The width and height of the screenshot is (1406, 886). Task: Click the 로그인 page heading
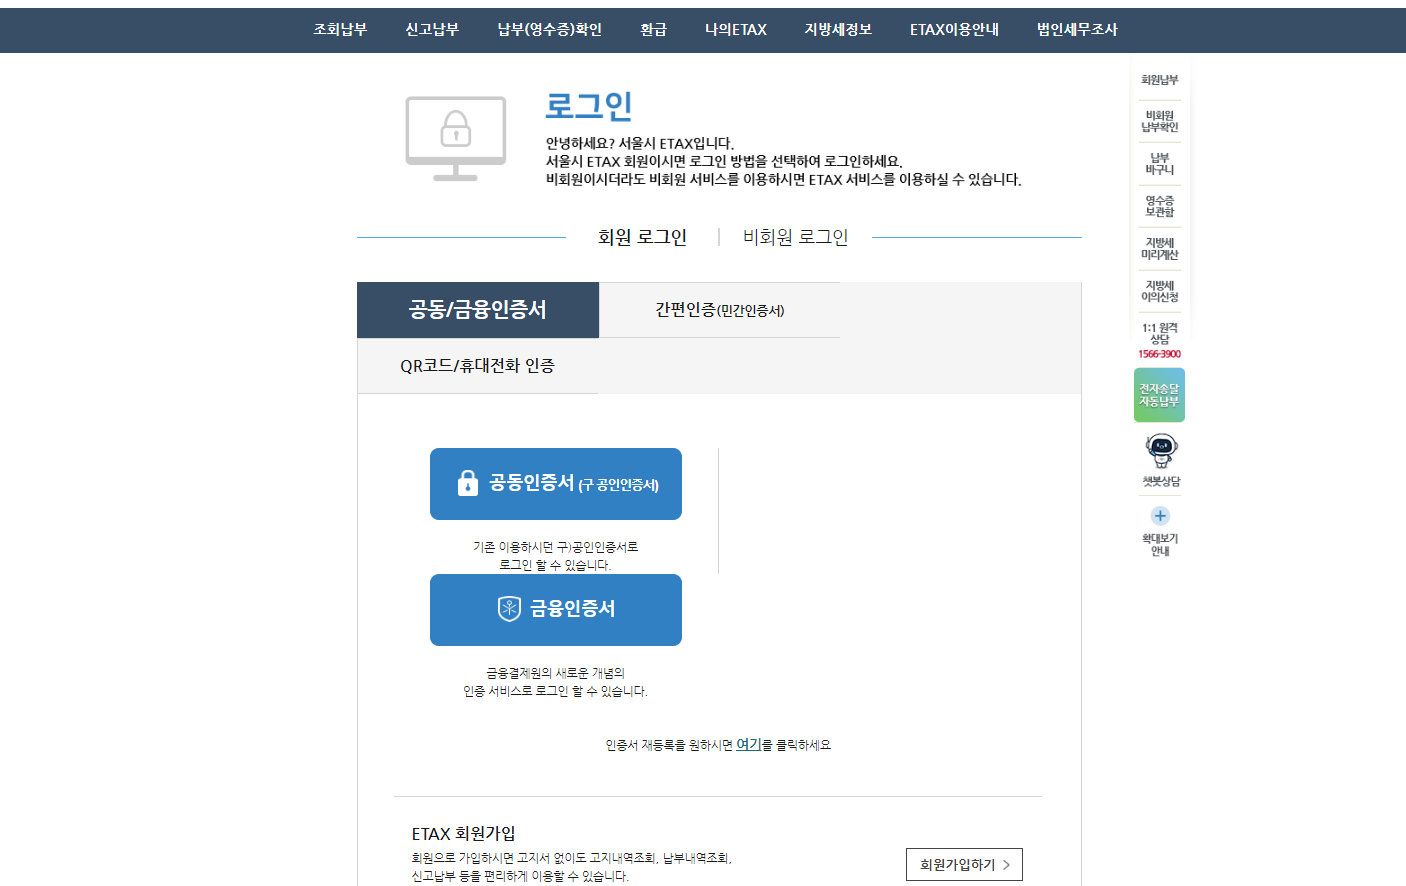tap(589, 106)
